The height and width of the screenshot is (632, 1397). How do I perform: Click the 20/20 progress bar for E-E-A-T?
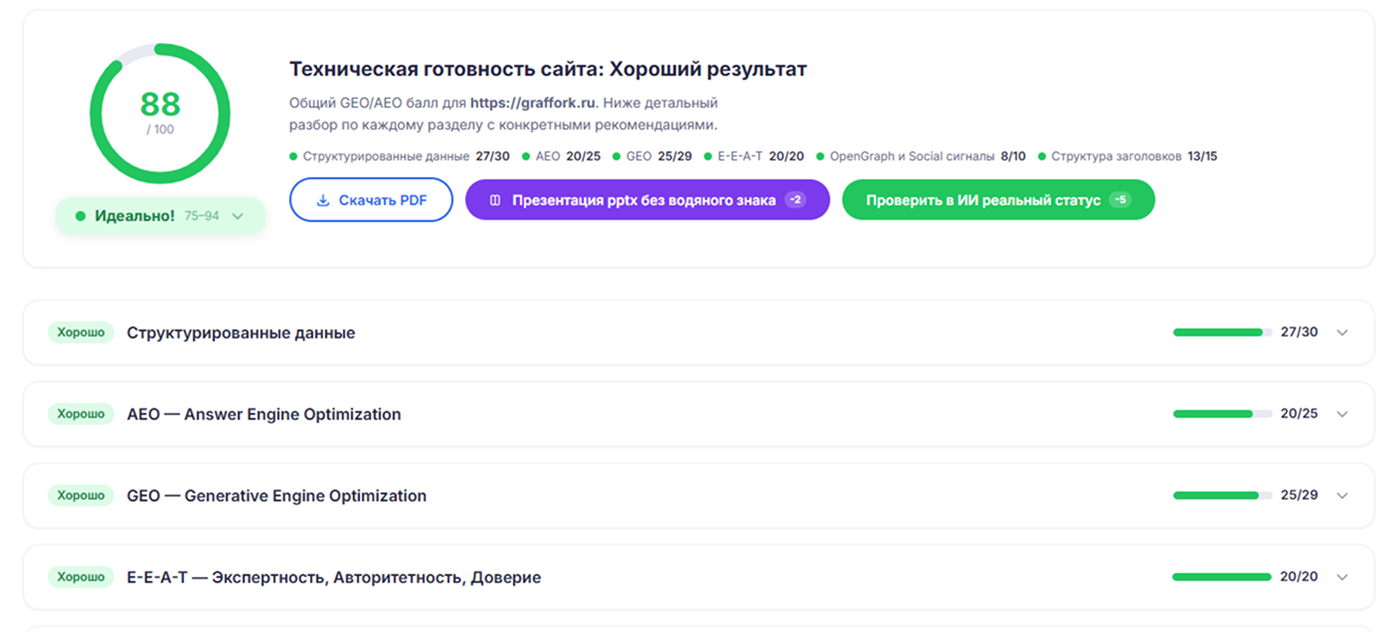[x=1222, y=577]
